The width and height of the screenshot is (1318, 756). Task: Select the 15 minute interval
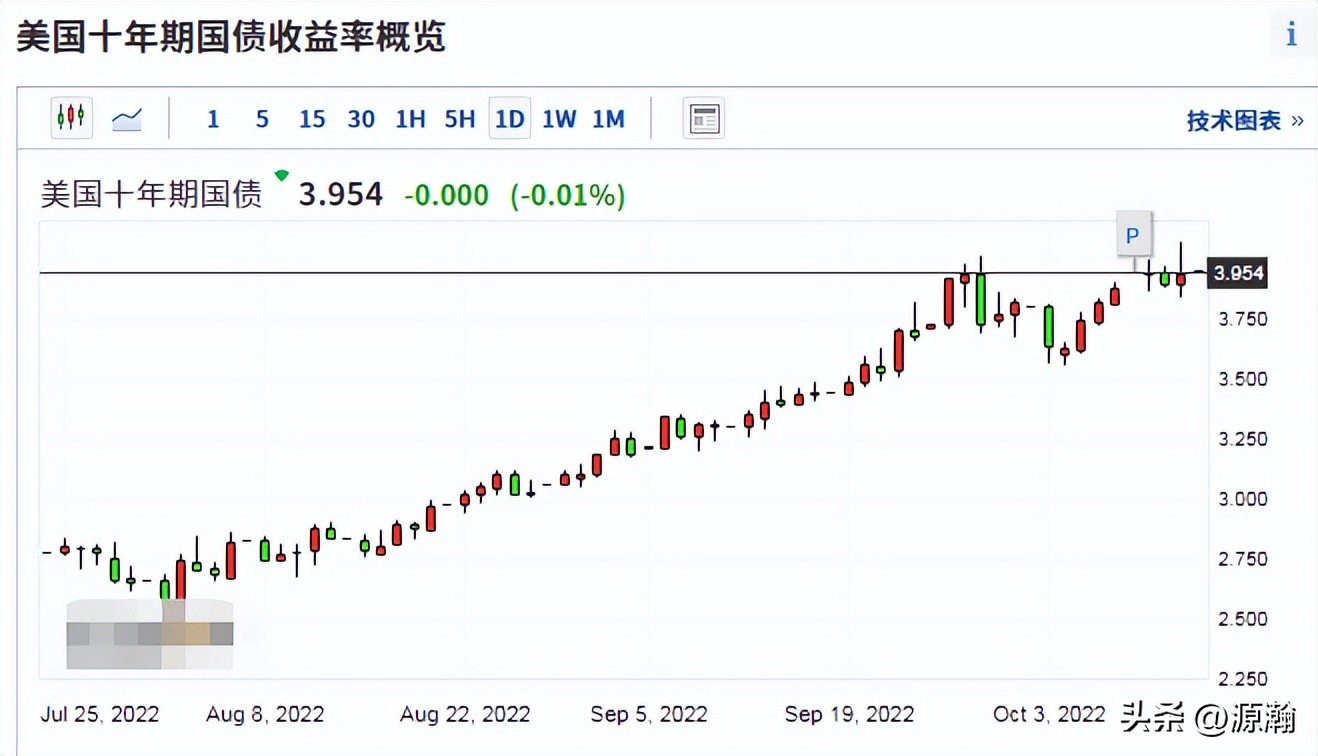(x=312, y=119)
